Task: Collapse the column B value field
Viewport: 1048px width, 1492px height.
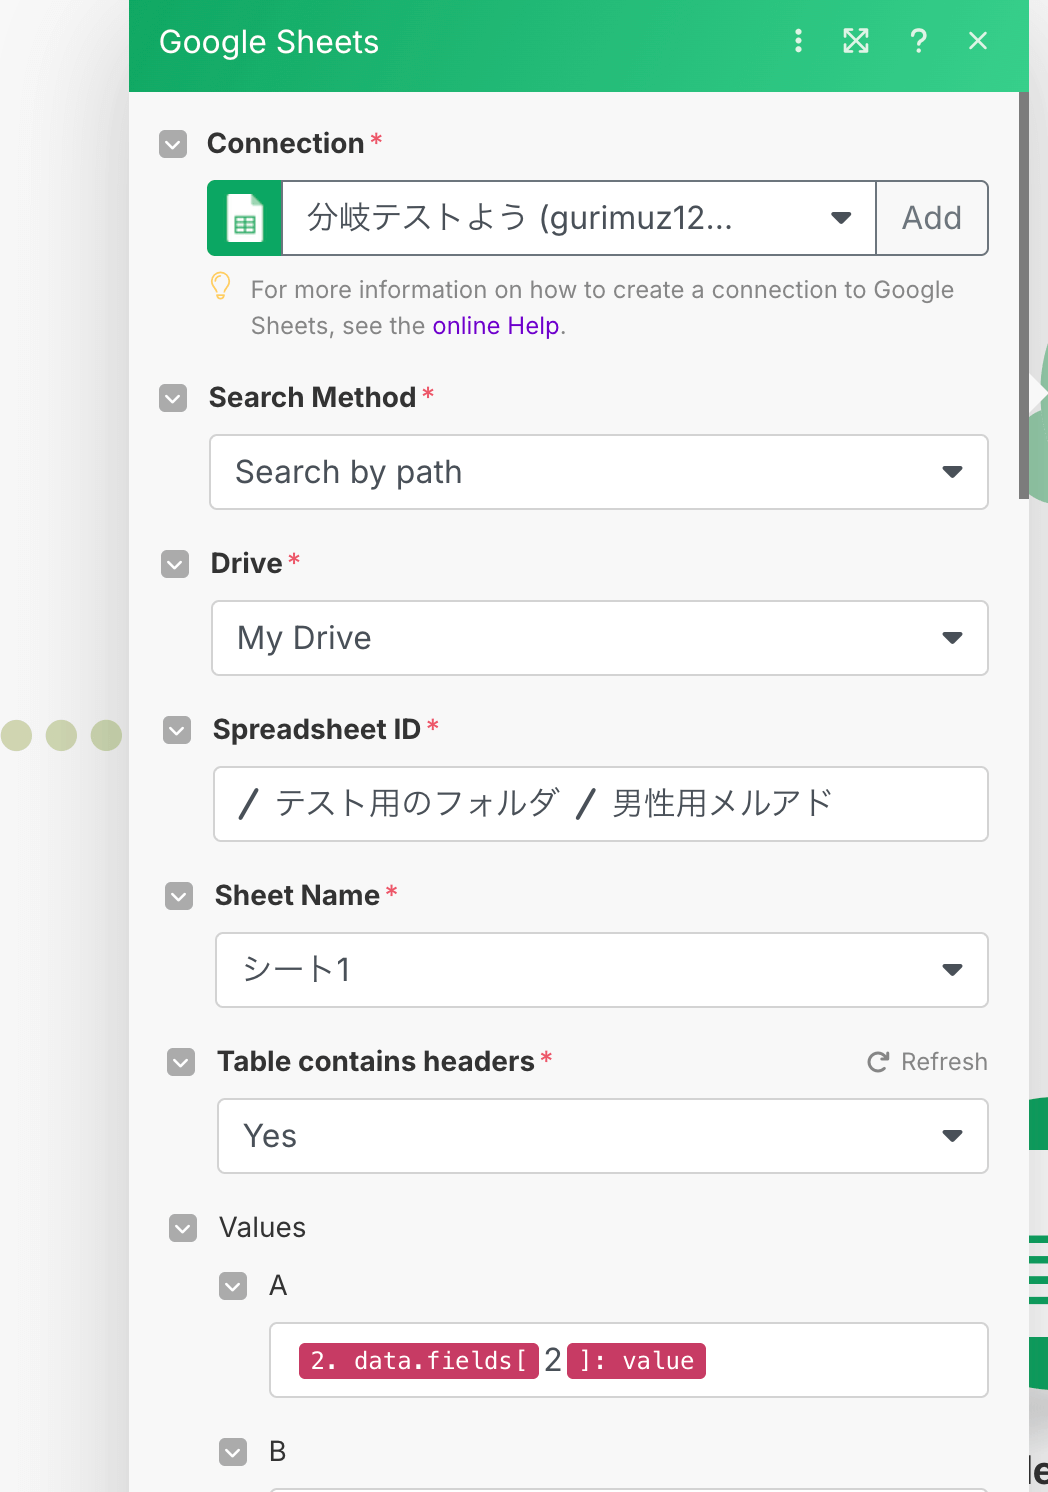Action: coord(233,1452)
